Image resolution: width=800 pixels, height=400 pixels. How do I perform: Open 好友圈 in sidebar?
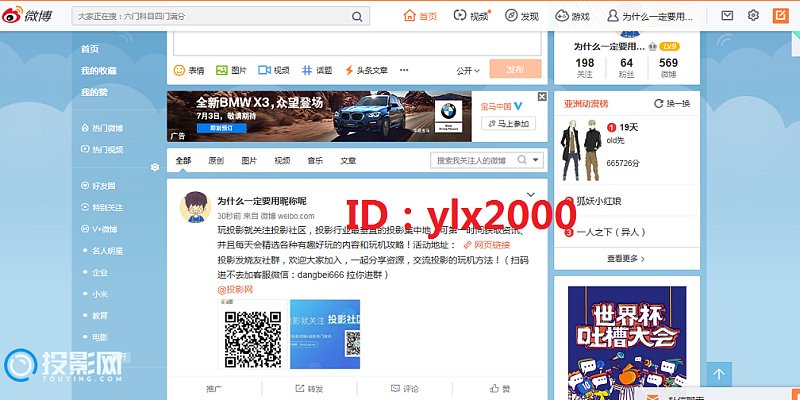click(x=98, y=186)
